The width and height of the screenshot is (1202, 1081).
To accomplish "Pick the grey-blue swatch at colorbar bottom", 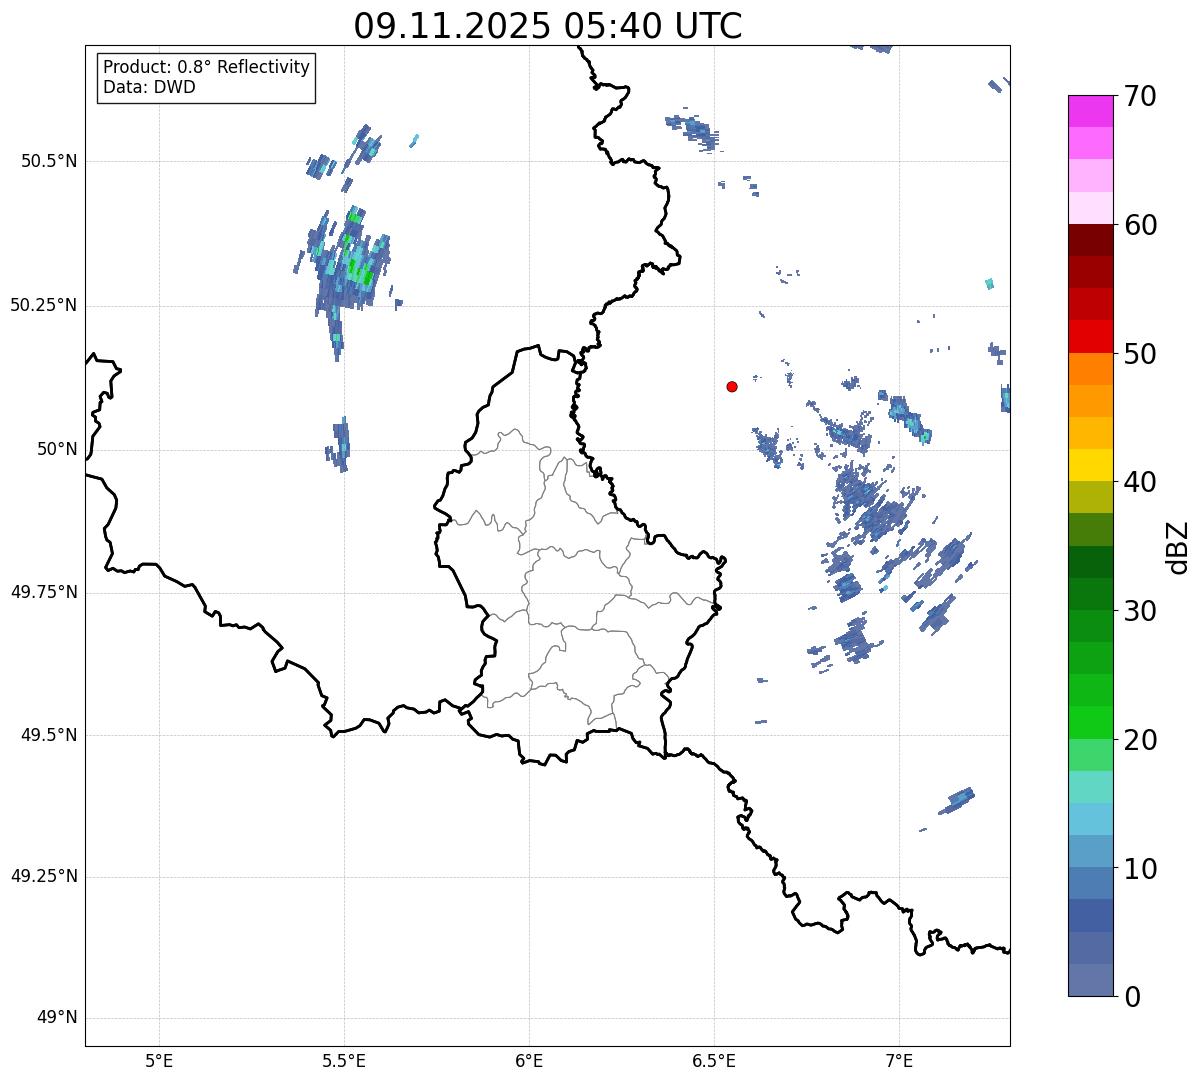I will [1090, 980].
